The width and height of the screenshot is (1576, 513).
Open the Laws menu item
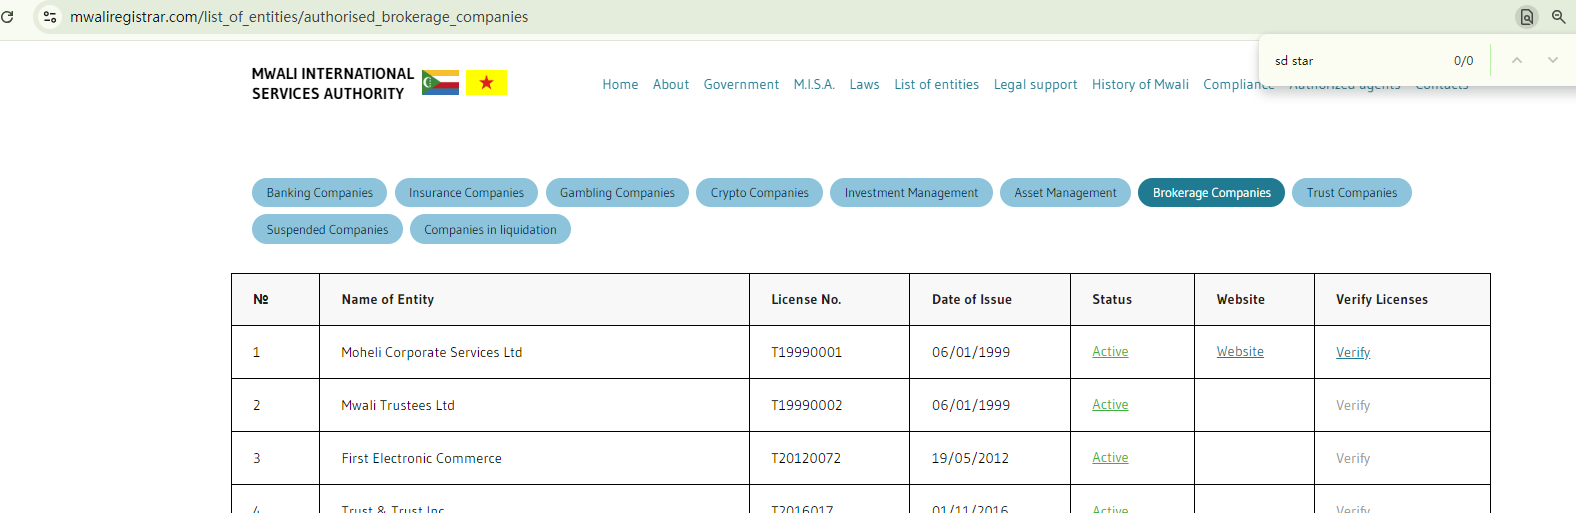point(865,85)
